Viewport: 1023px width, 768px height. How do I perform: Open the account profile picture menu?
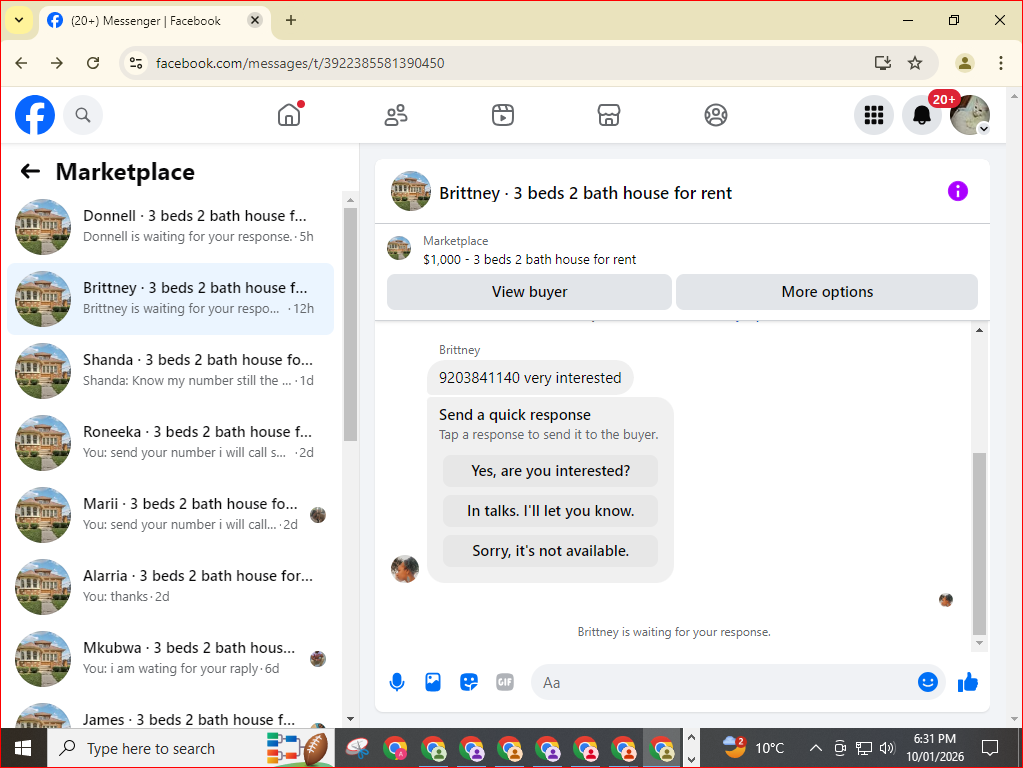[x=970, y=115]
